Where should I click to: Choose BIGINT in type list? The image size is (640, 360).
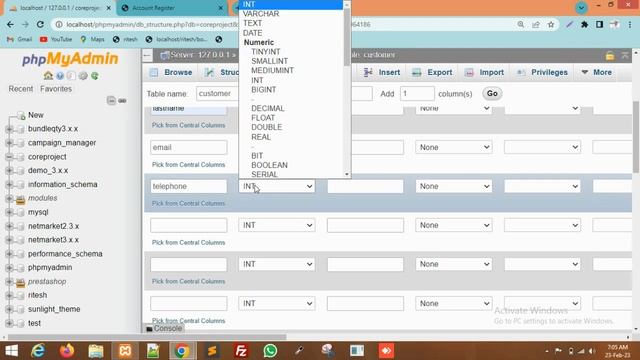pyautogui.click(x=264, y=89)
